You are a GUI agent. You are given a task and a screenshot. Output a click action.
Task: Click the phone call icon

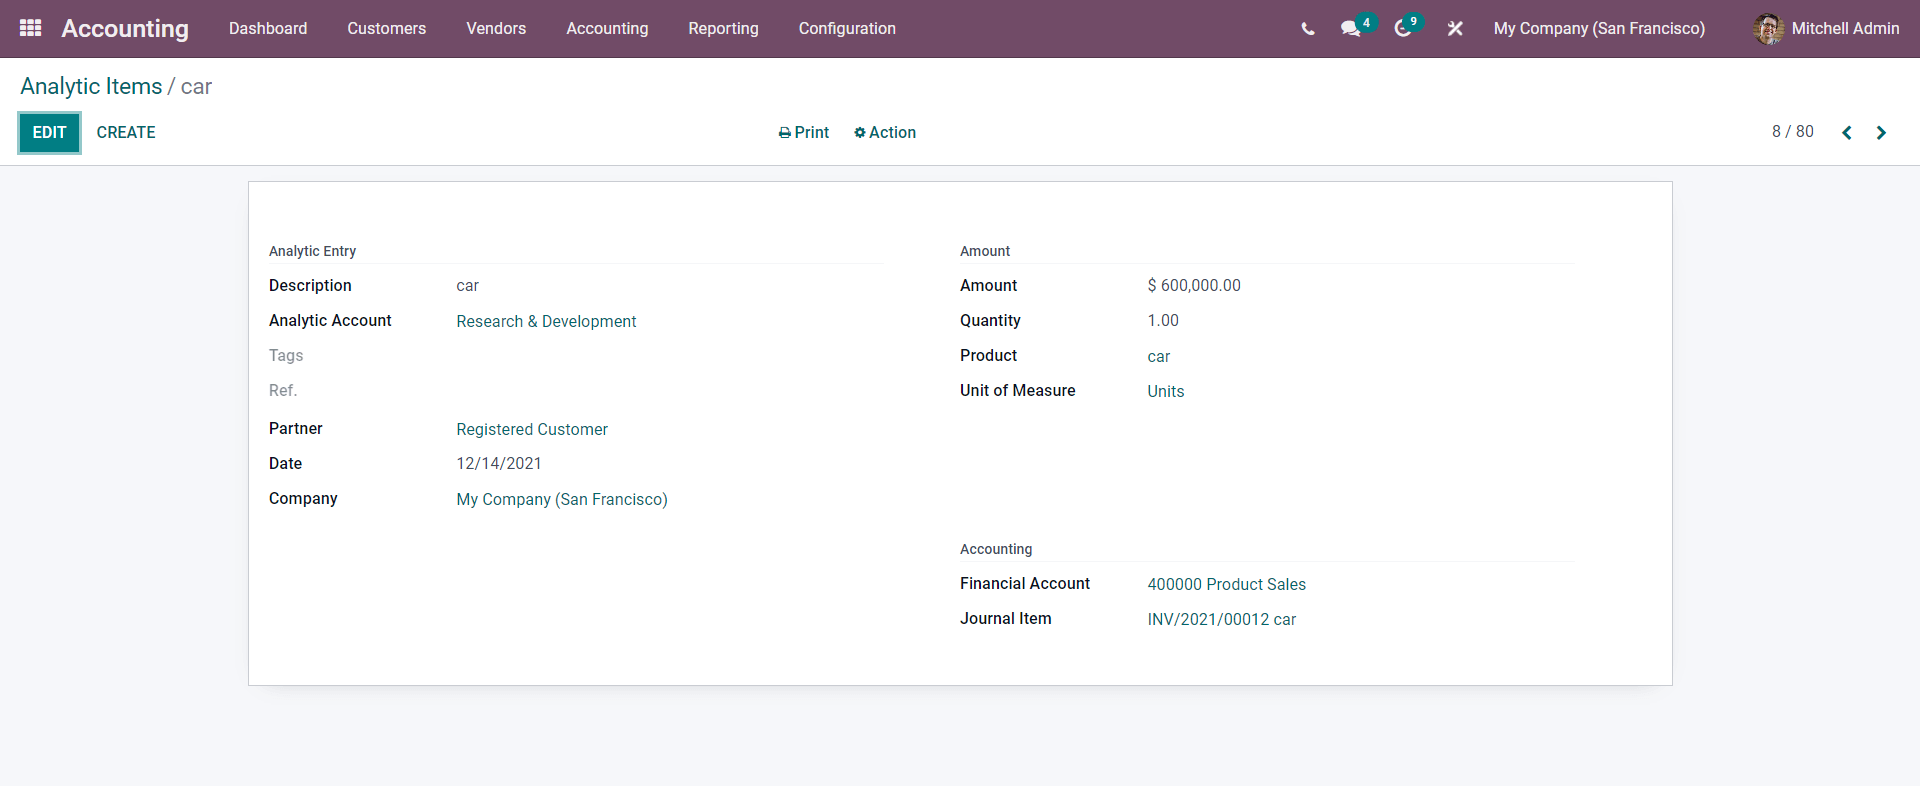[x=1308, y=29]
